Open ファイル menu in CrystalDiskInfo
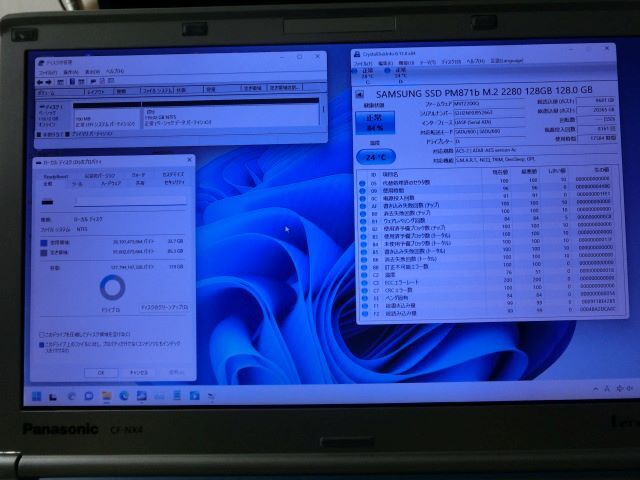Screen dimensions: 640x480 363,63
